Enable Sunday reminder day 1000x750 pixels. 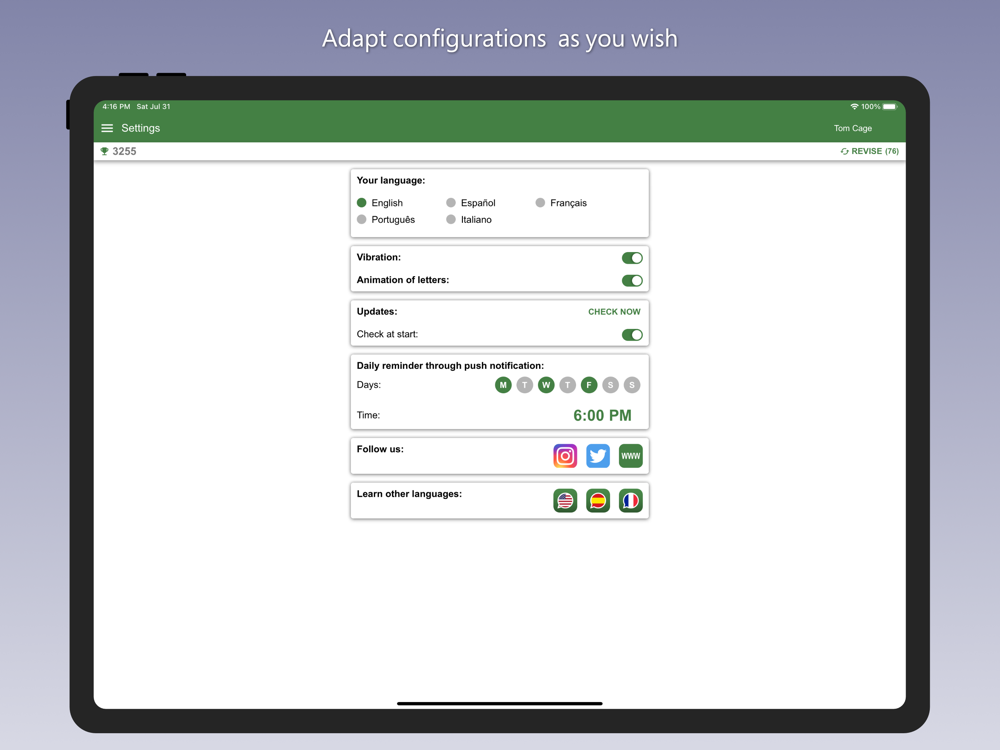632,385
